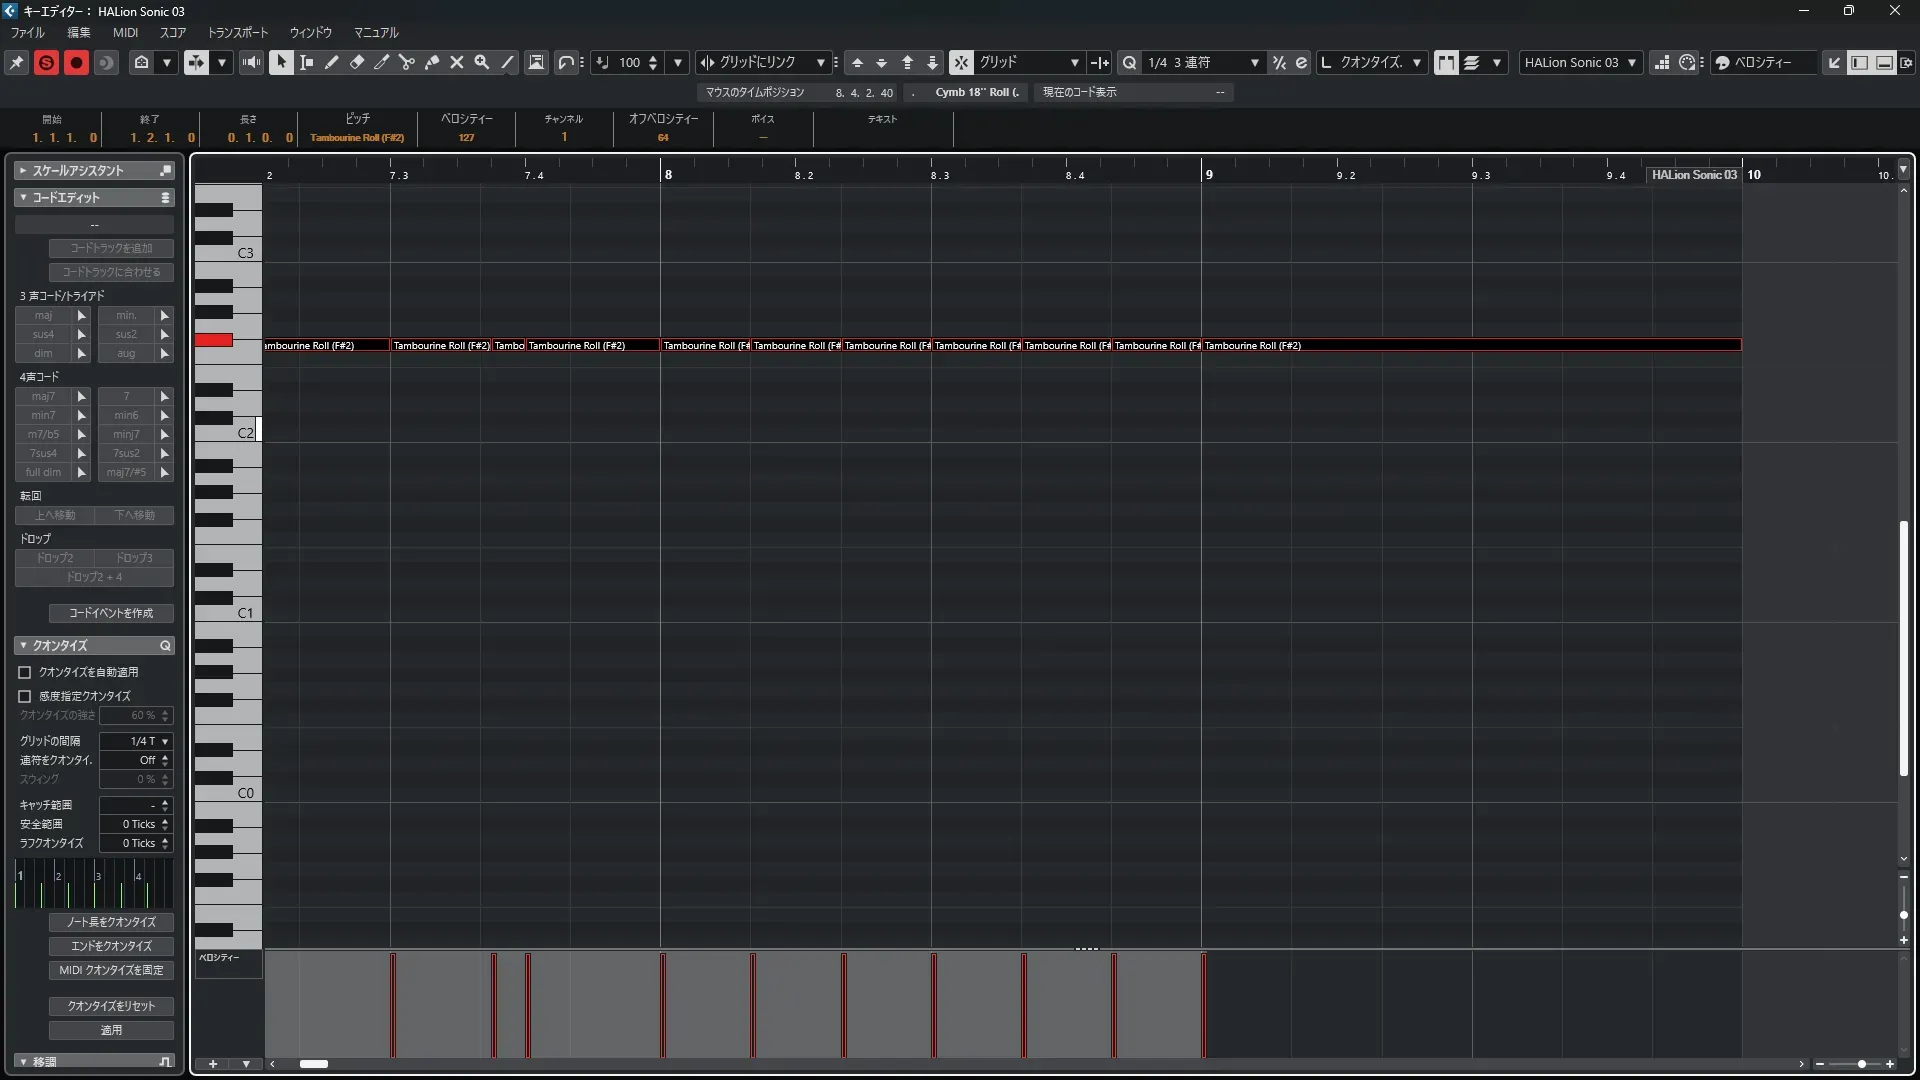The width and height of the screenshot is (1920, 1080).
Task: Toggle the Snap on/off button
Action: (960, 62)
